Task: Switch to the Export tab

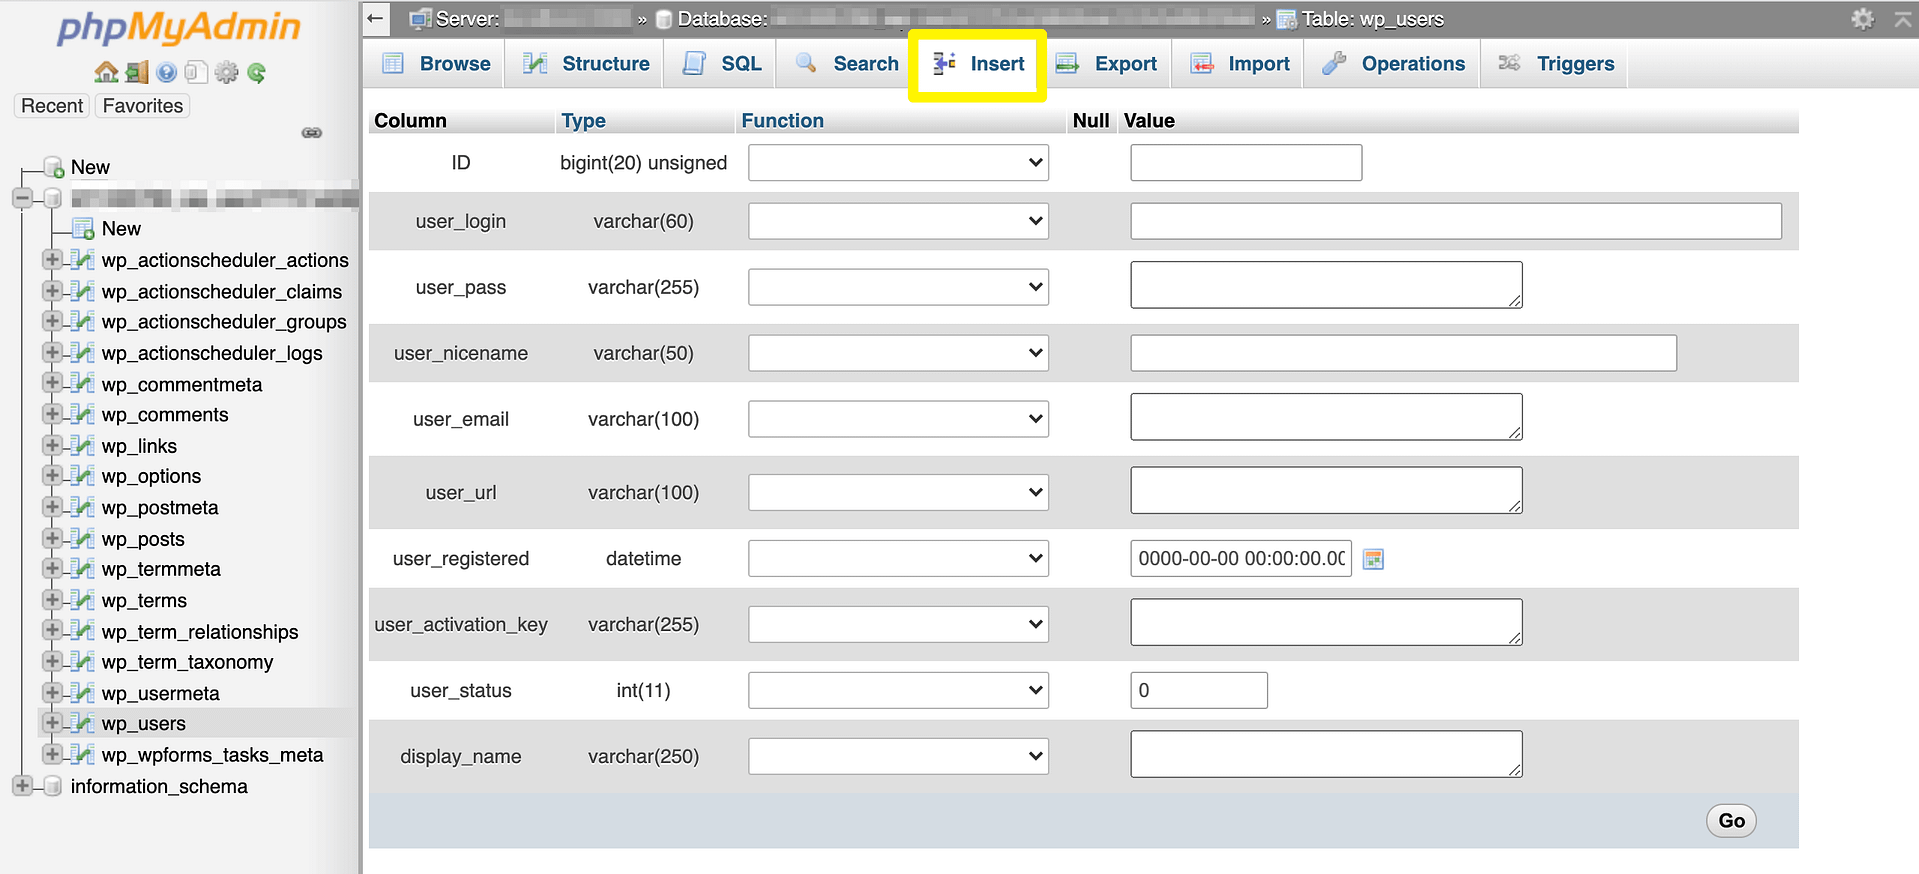Action: click(1106, 64)
